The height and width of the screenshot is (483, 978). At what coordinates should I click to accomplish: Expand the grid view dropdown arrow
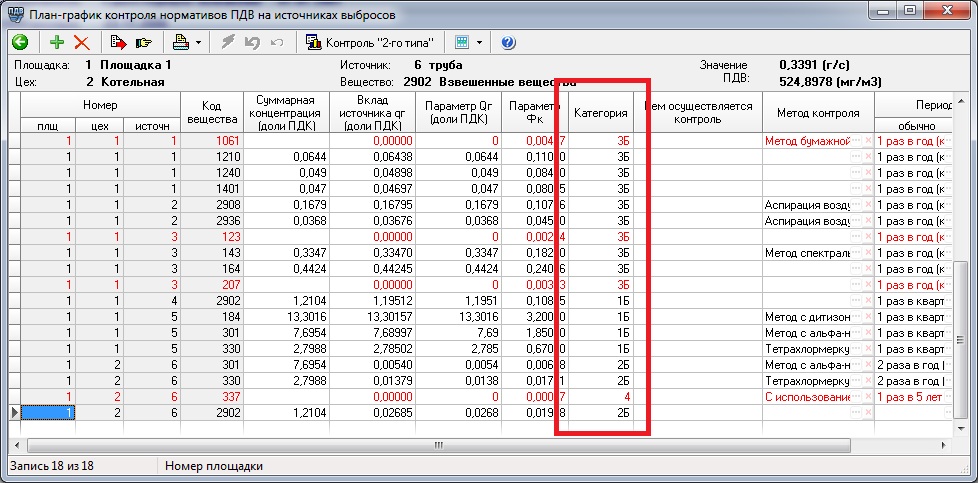480,43
